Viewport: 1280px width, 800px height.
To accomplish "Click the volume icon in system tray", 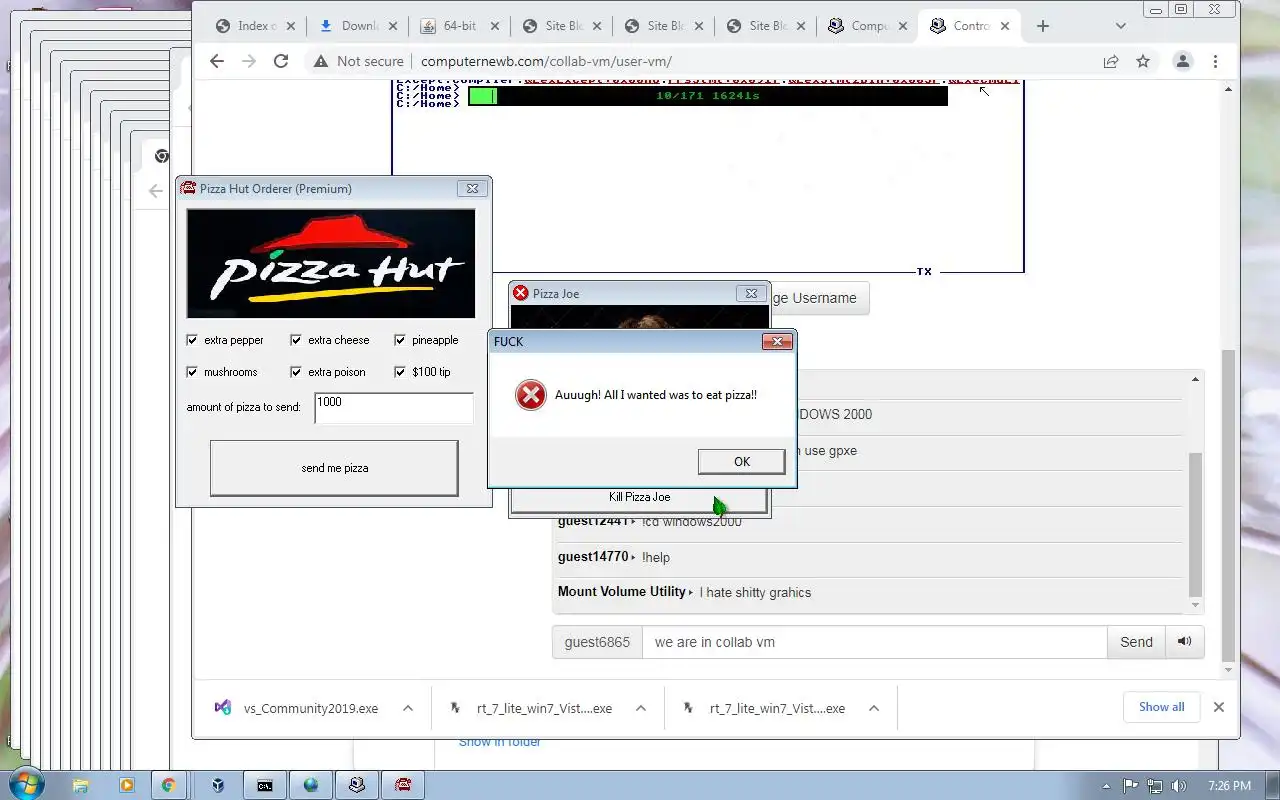I will click(1179, 785).
